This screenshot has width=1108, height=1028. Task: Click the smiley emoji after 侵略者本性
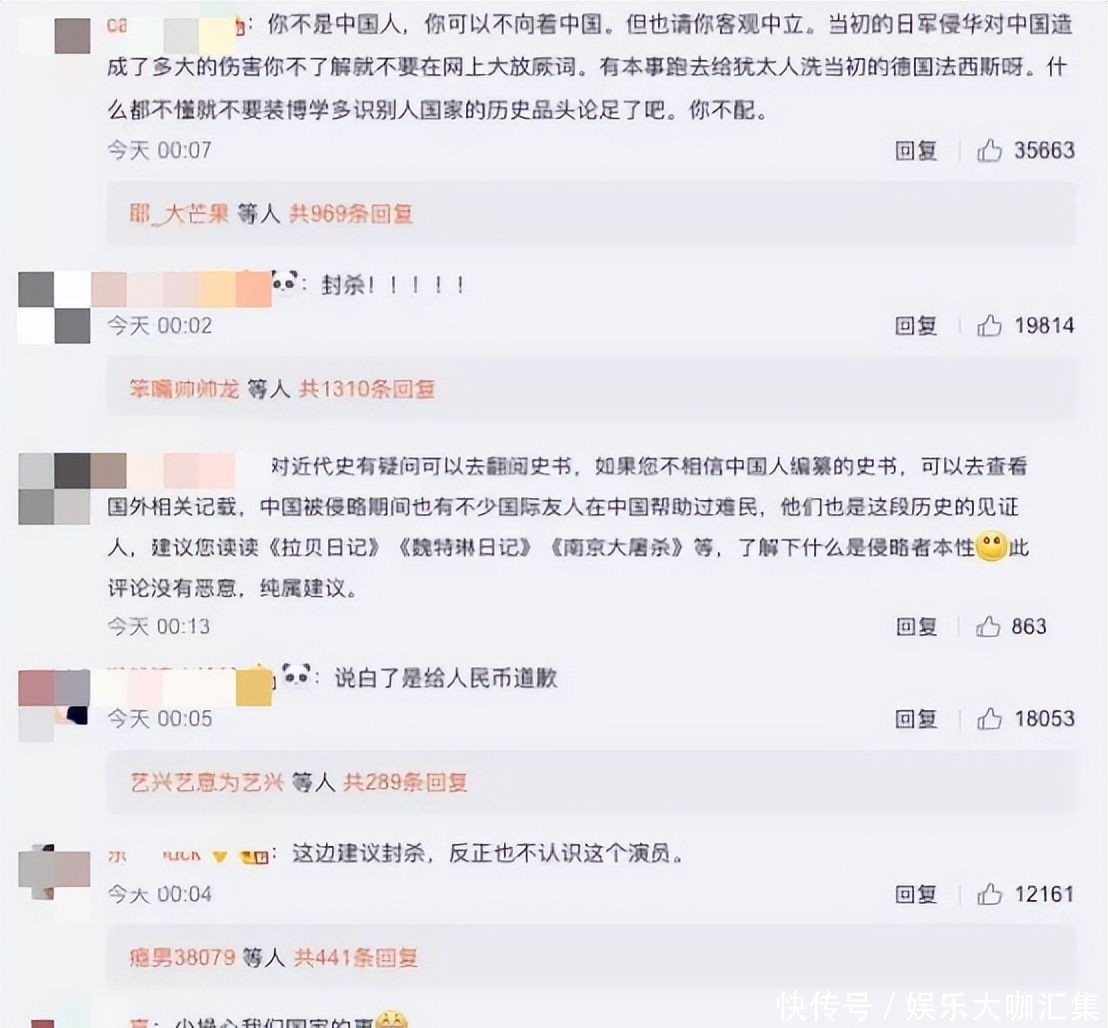(x=991, y=546)
